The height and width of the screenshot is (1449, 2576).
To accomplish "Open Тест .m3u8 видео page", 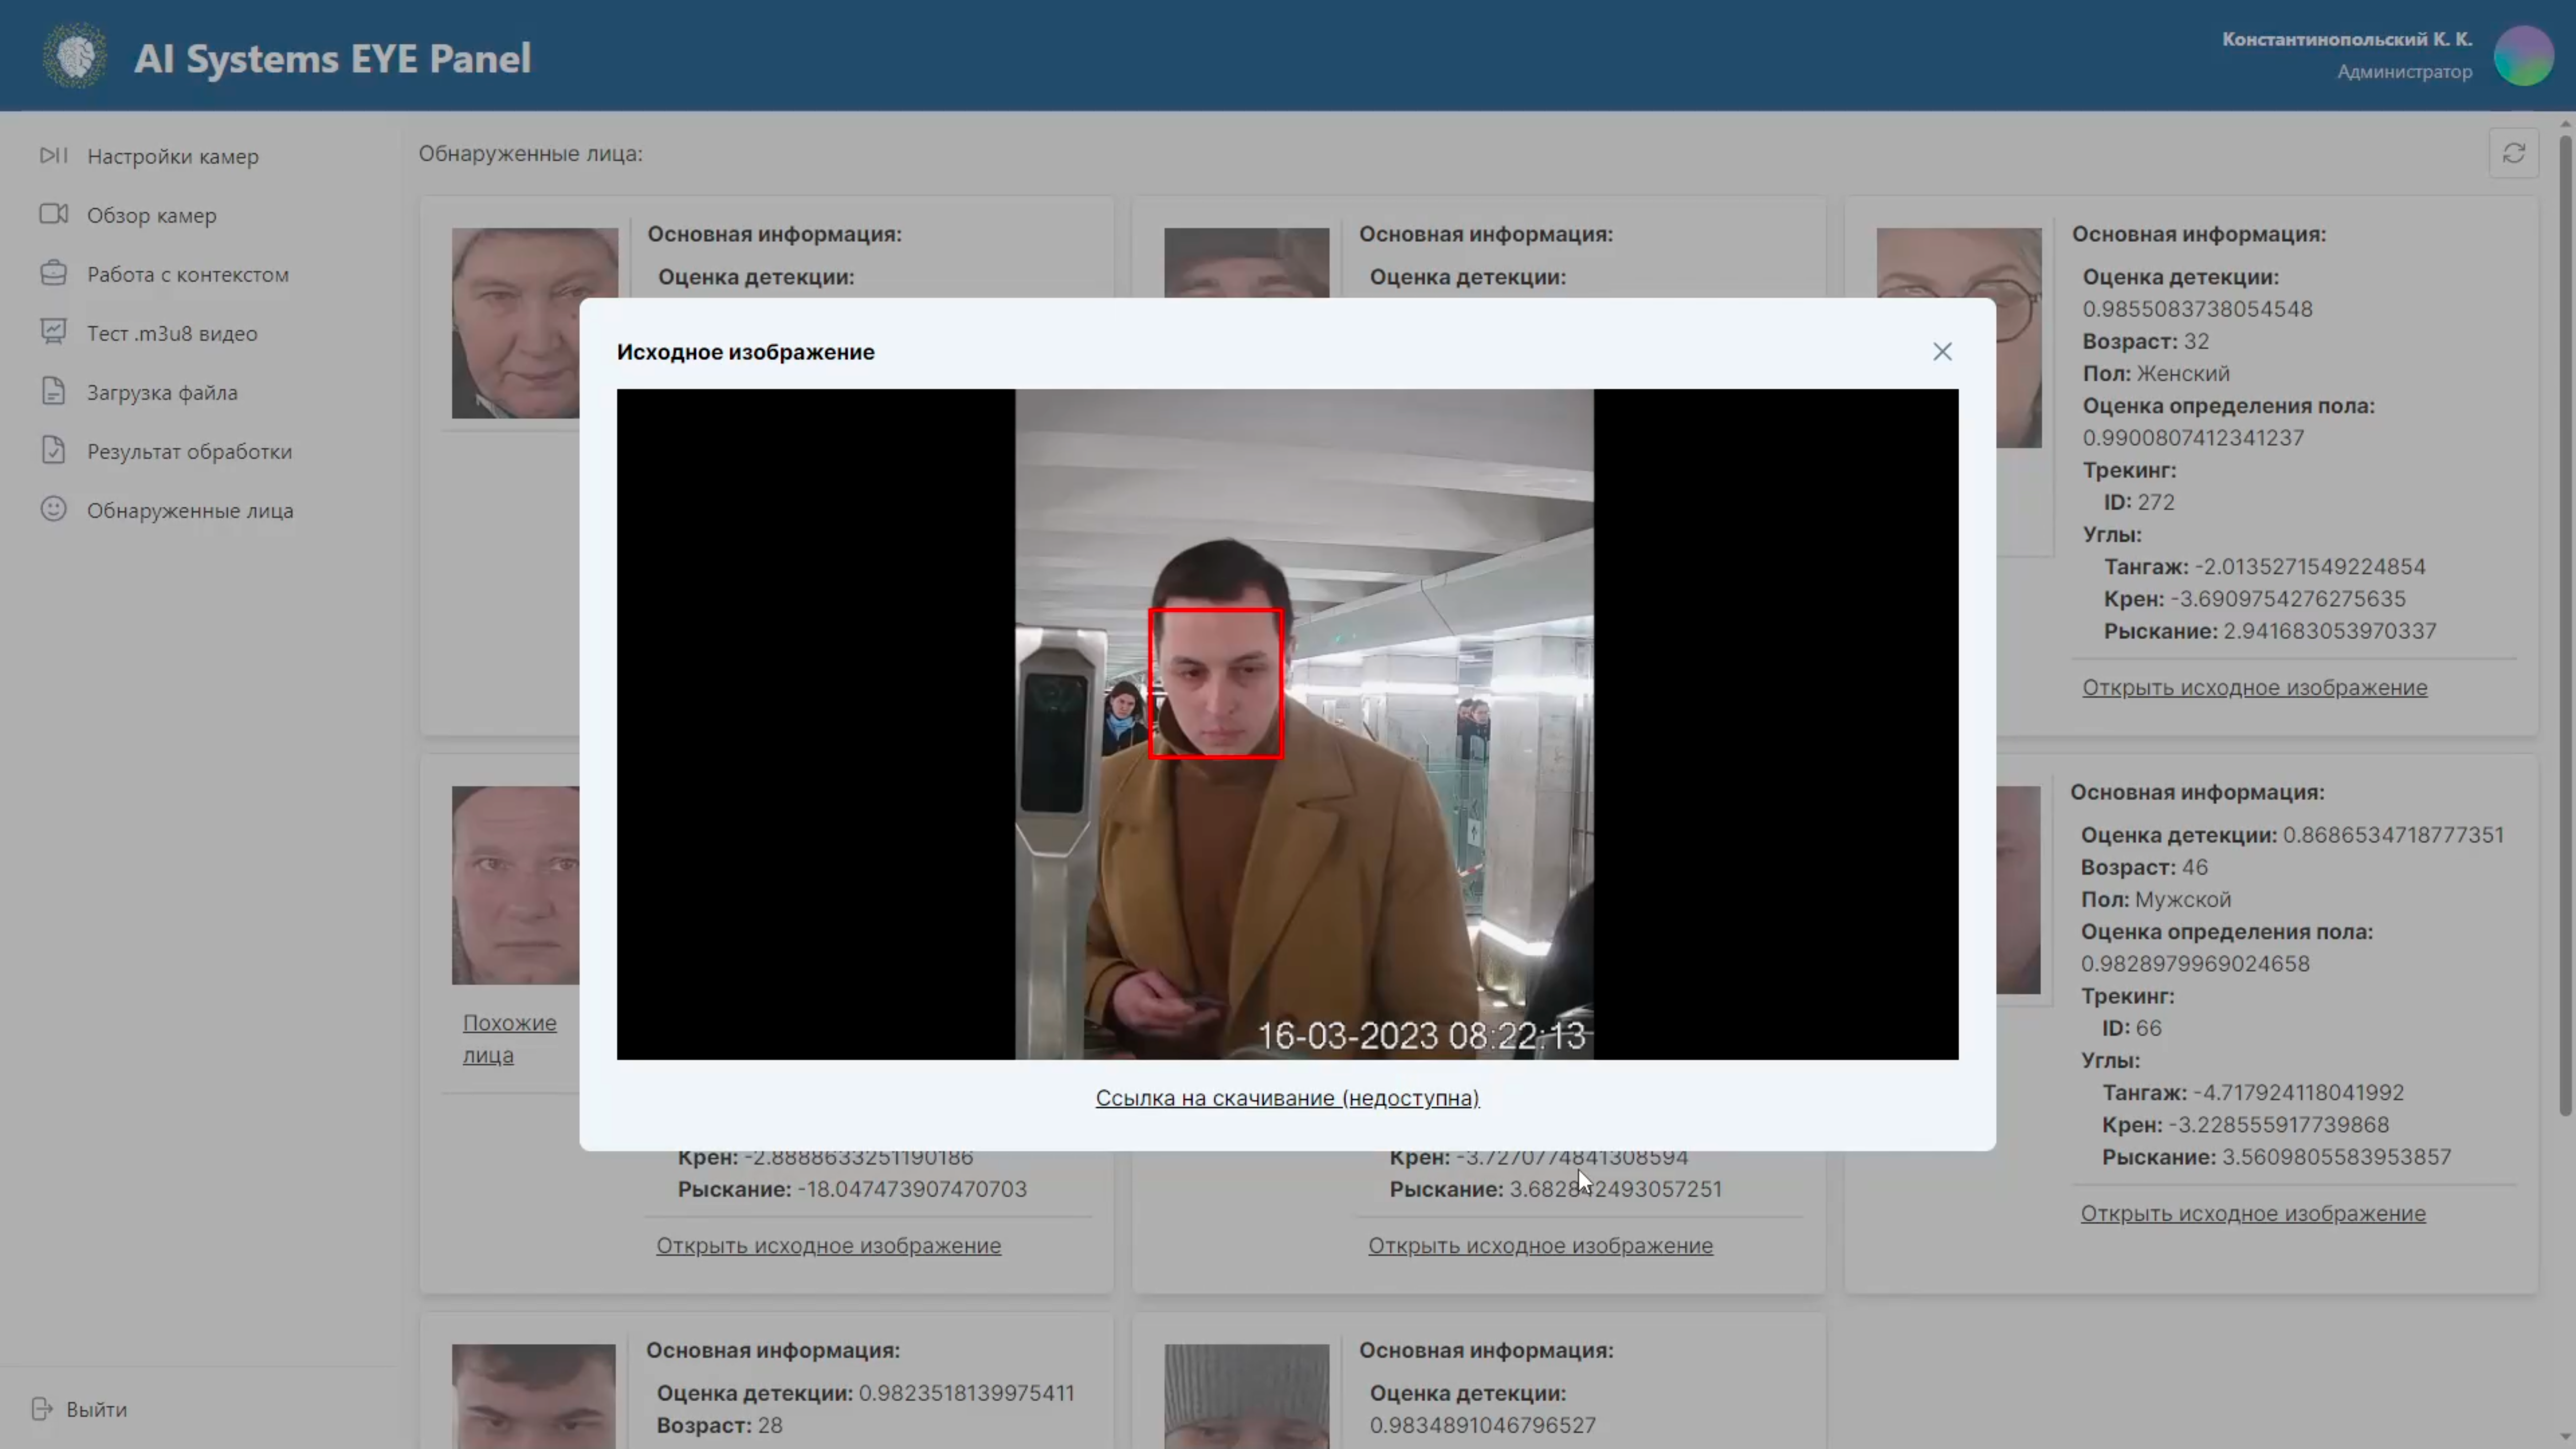I will [x=172, y=333].
